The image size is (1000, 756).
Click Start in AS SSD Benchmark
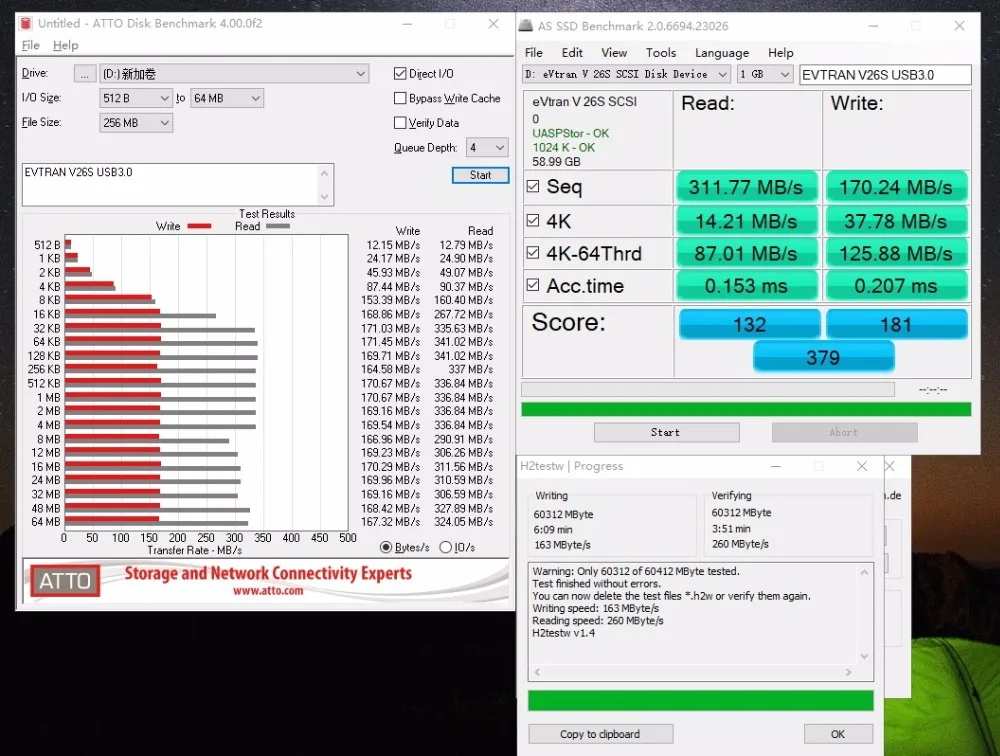666,432
